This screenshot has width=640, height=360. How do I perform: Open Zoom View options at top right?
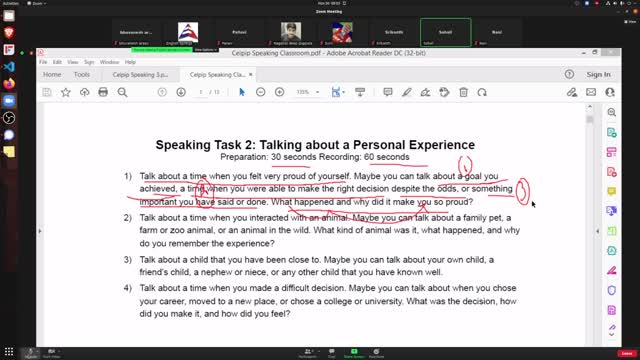click(629, 21)
